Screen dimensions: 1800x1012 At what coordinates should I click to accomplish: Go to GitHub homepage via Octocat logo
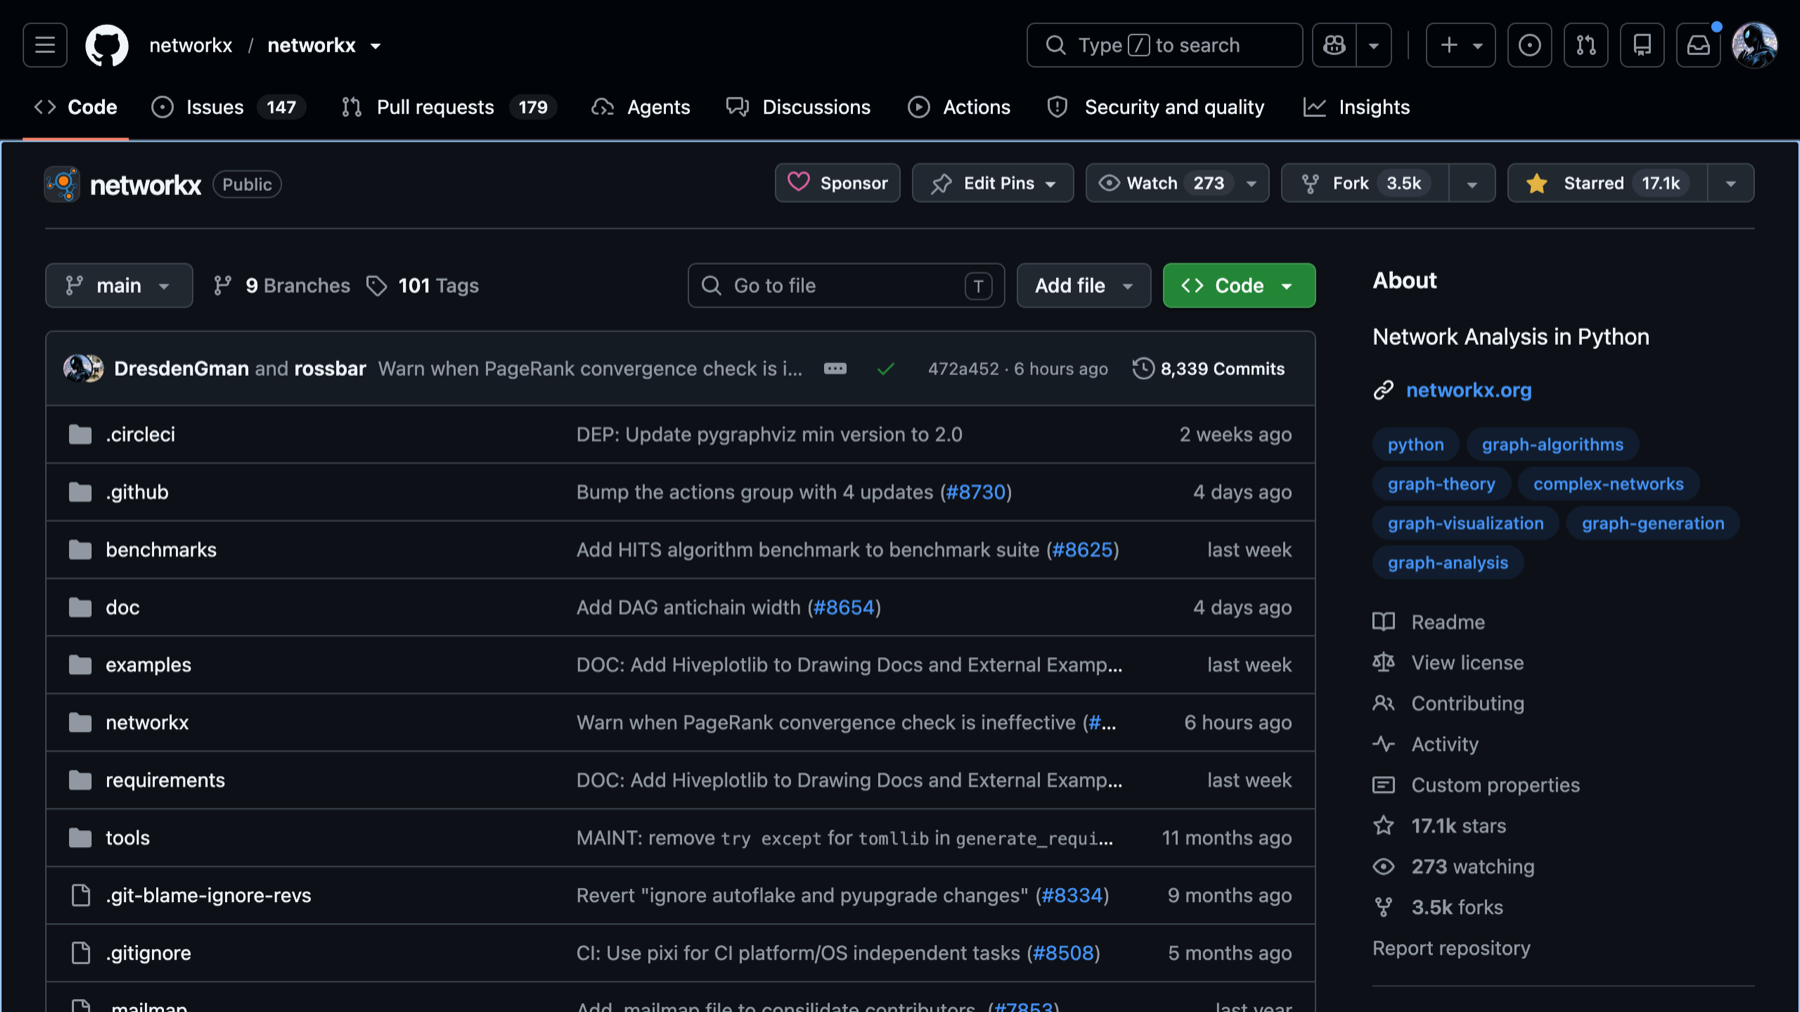pos(107,45)
